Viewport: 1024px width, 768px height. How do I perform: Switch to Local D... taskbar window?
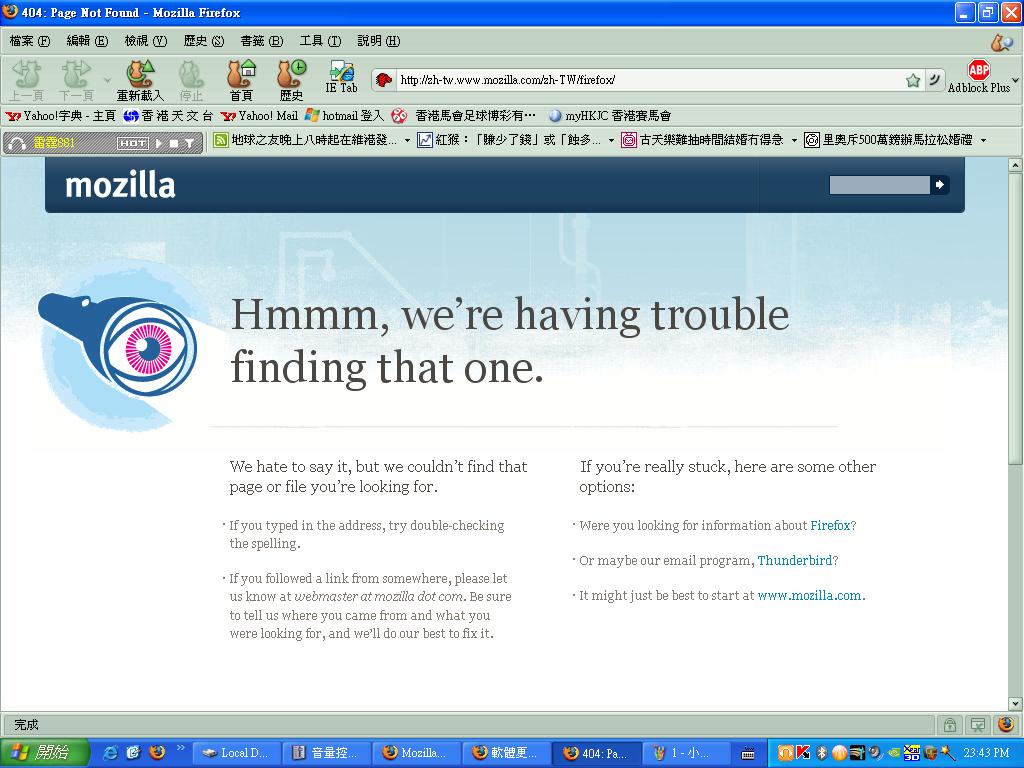click(236, 753)
